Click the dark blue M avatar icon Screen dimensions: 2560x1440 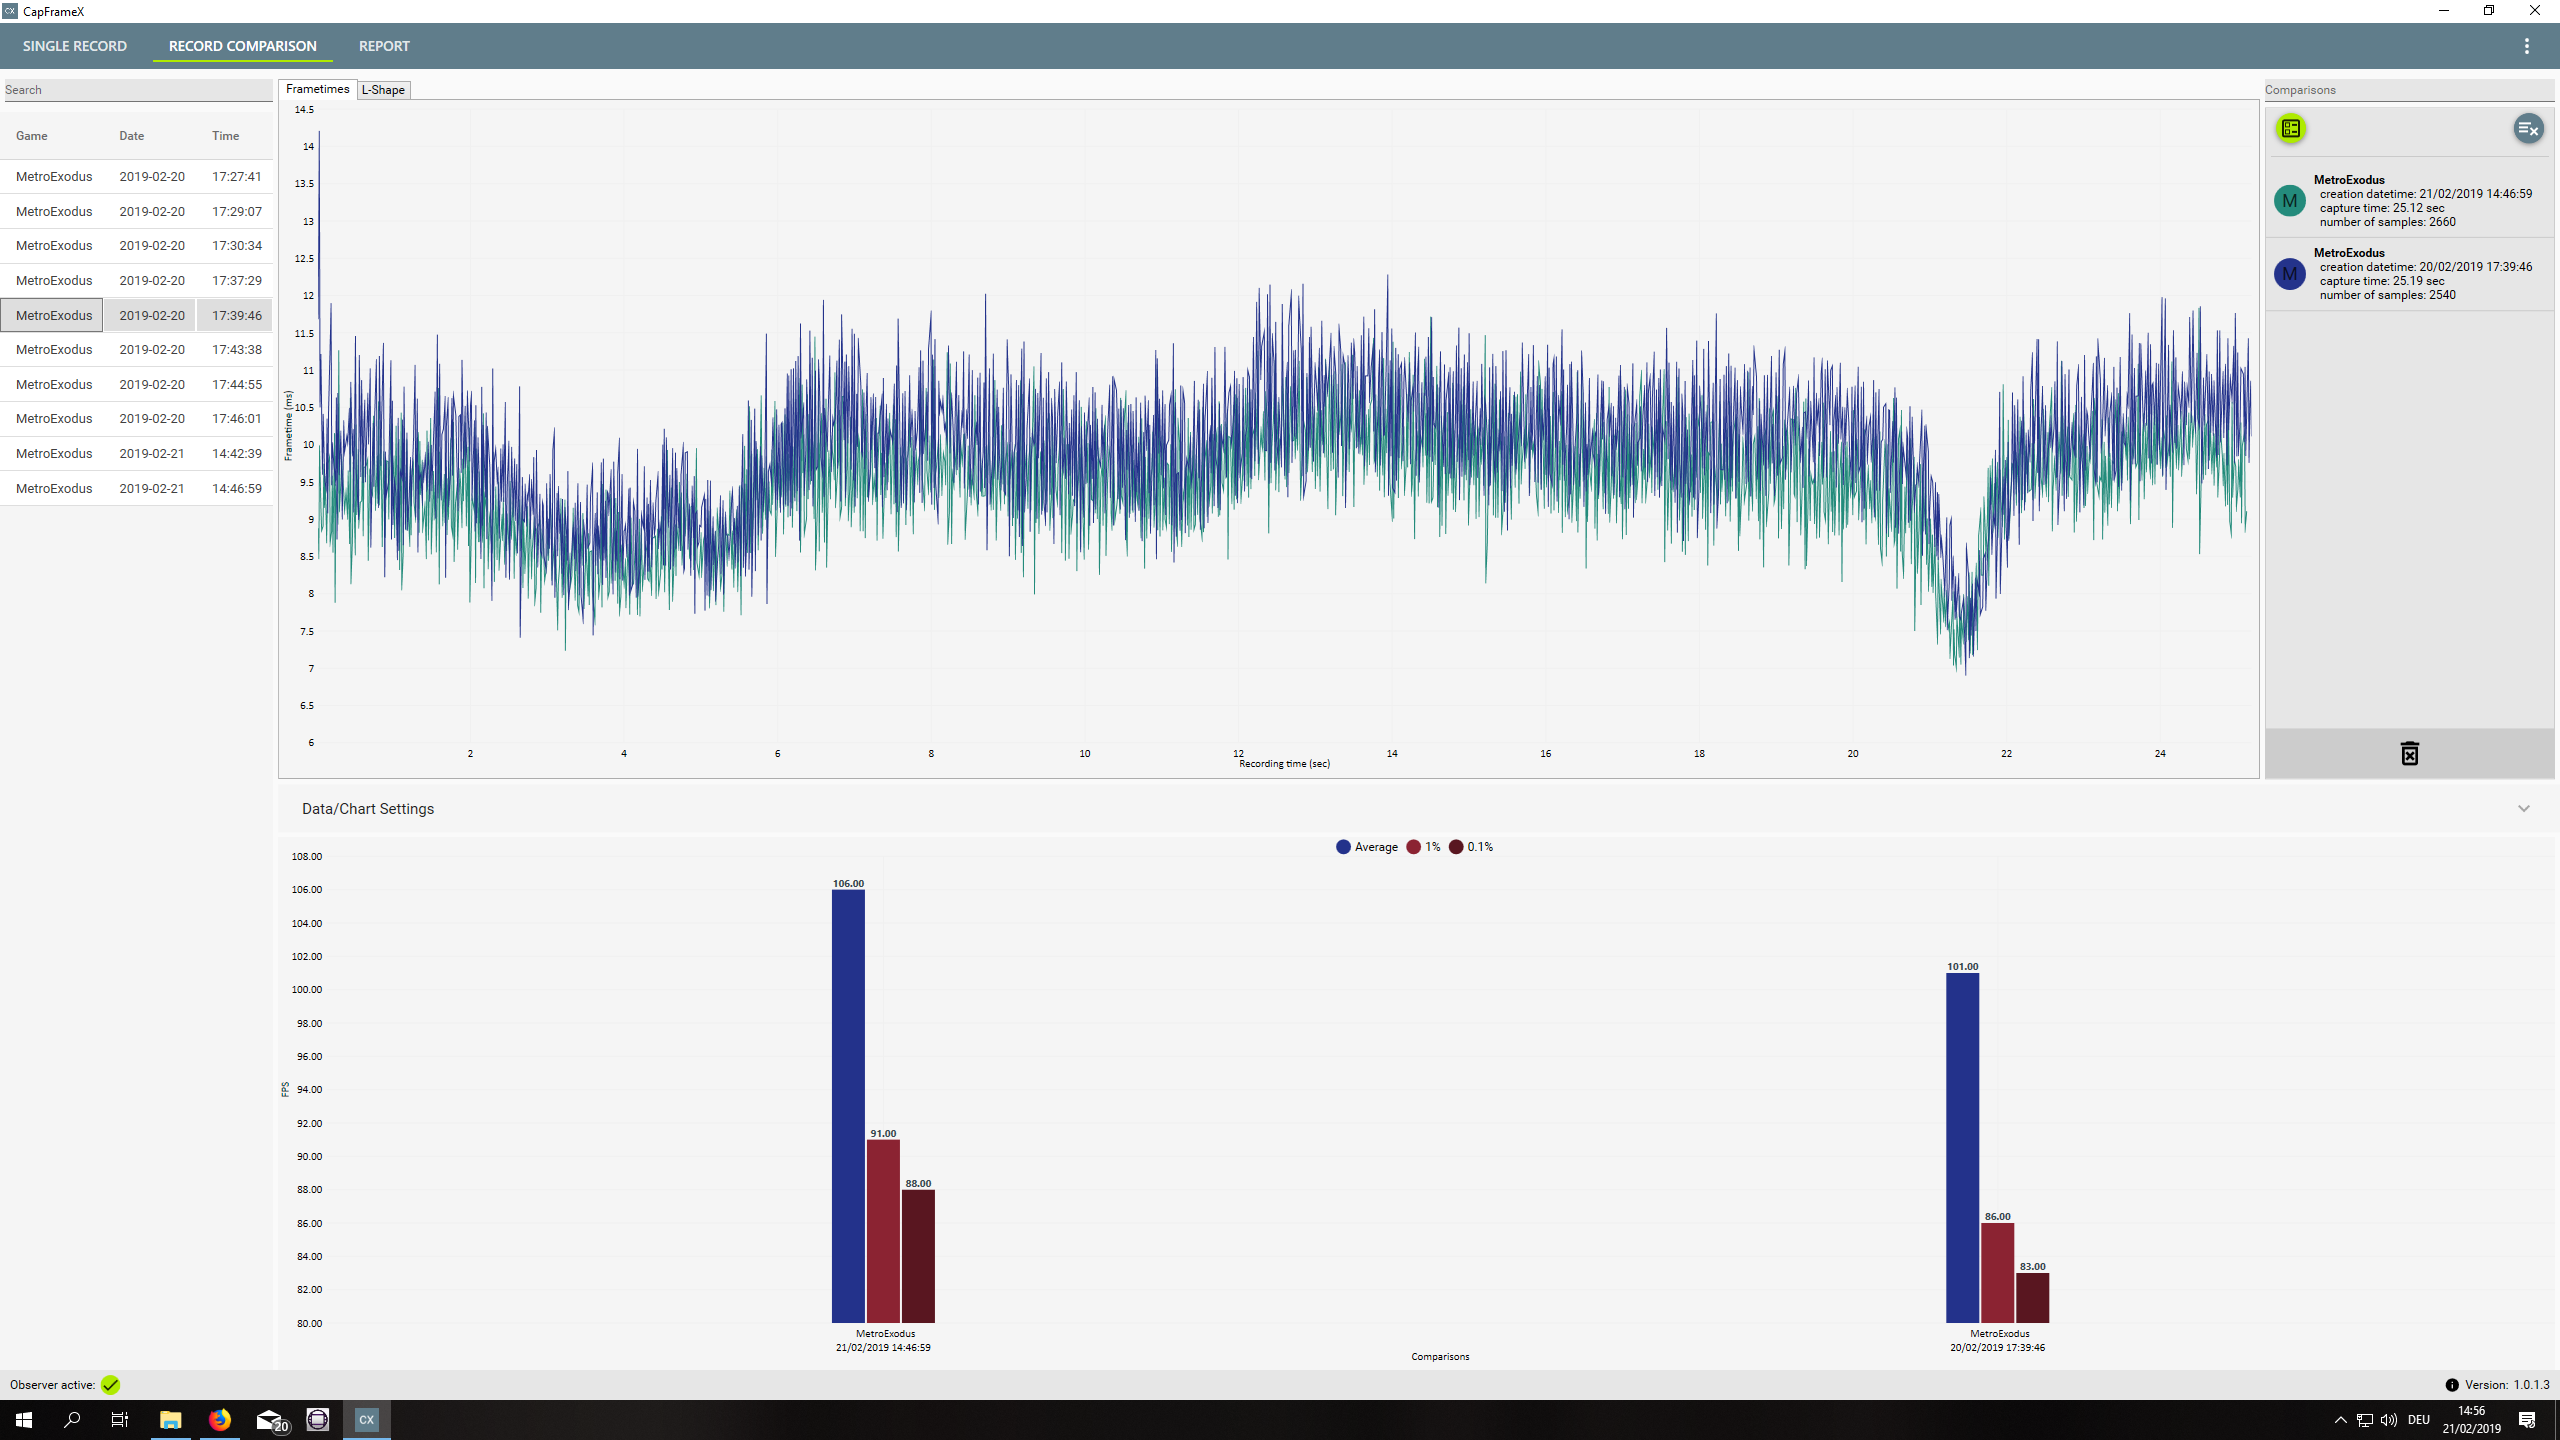coord(2289,274)
